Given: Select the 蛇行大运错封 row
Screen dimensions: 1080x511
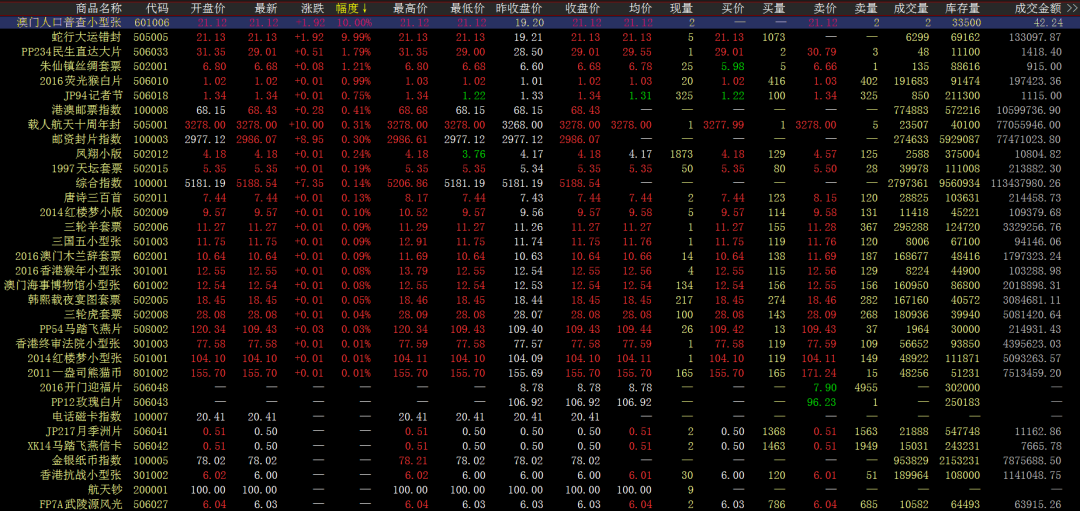Looking at the screenshot, I should pos(540,37).
